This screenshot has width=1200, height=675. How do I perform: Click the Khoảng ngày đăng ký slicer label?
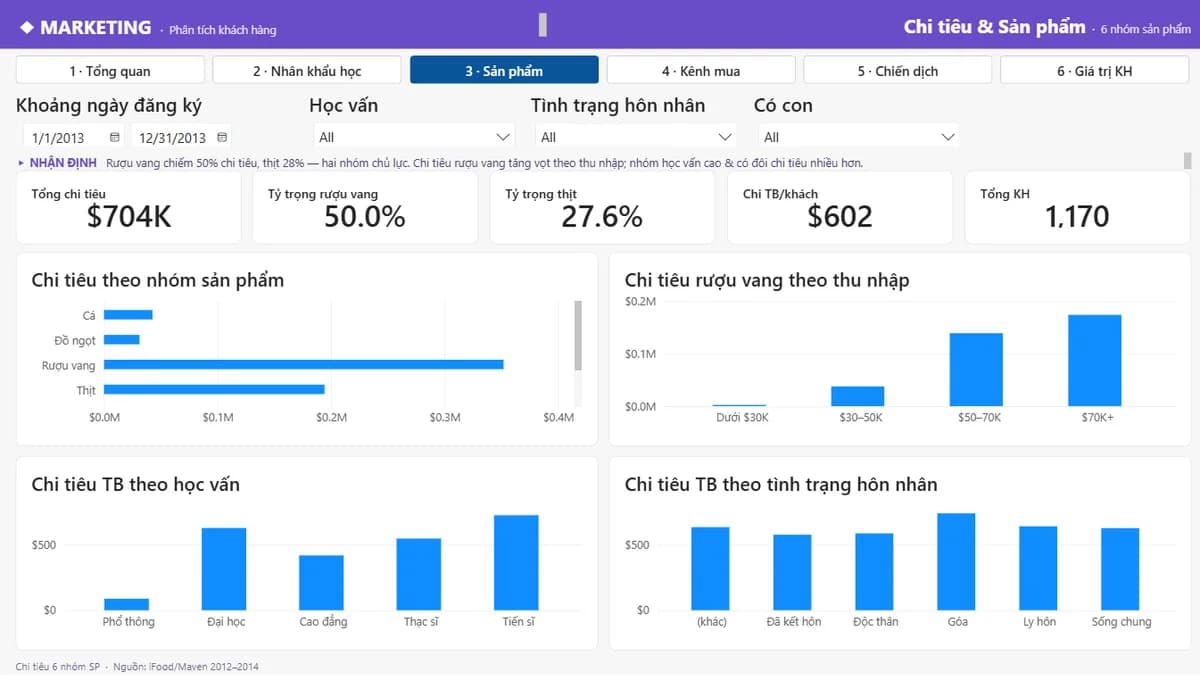[109, 105]
